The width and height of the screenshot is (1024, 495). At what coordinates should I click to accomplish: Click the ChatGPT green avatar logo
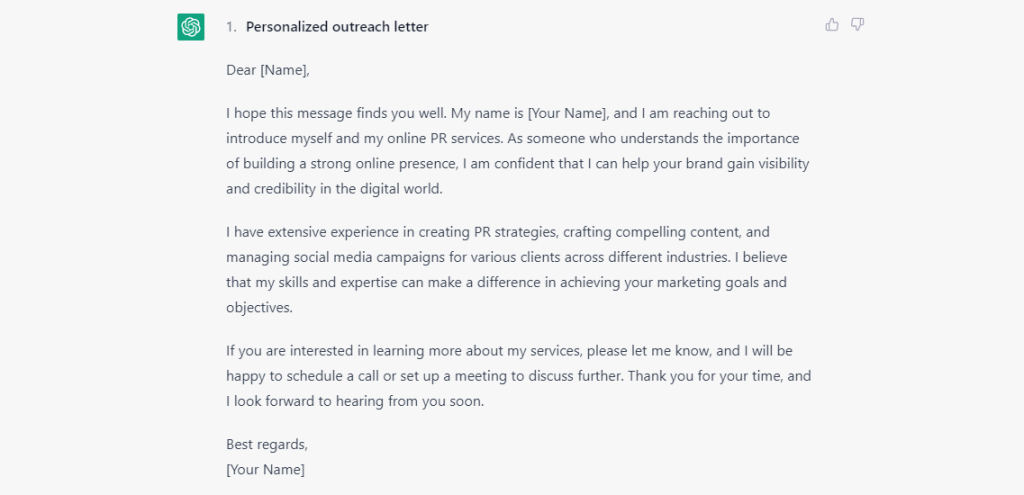coord(191,27)
